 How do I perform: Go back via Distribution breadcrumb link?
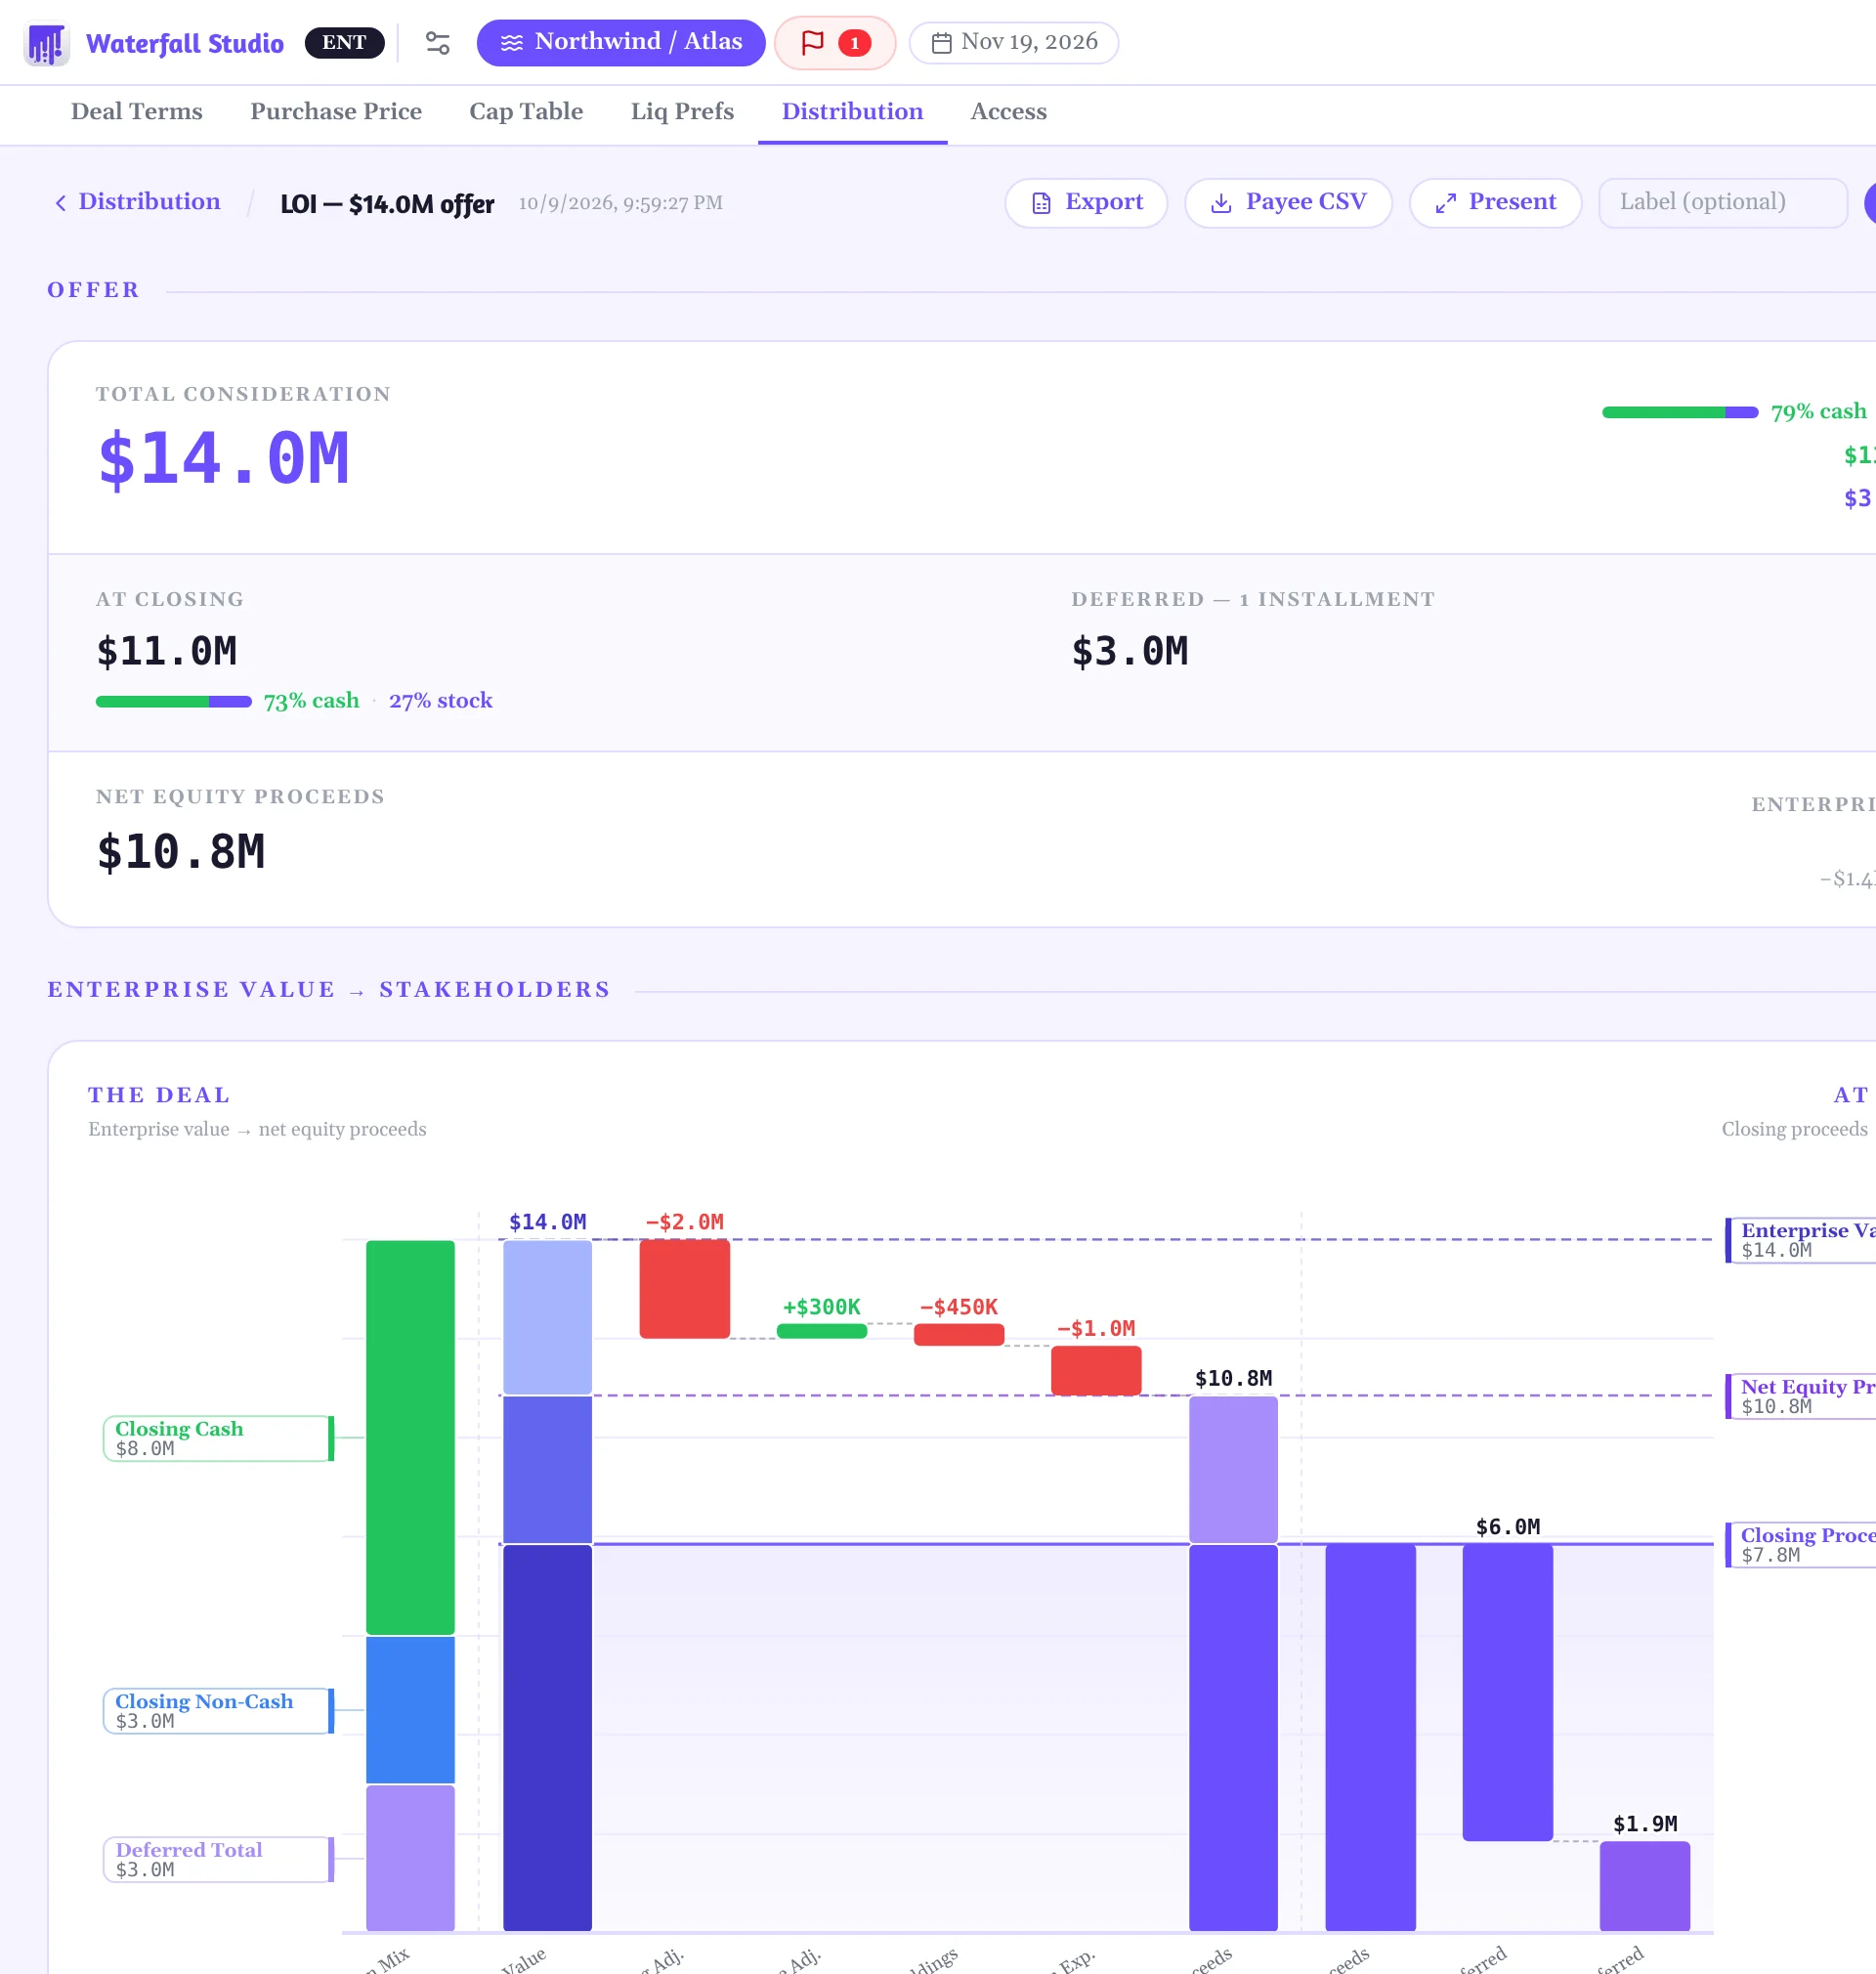point(137,202)
